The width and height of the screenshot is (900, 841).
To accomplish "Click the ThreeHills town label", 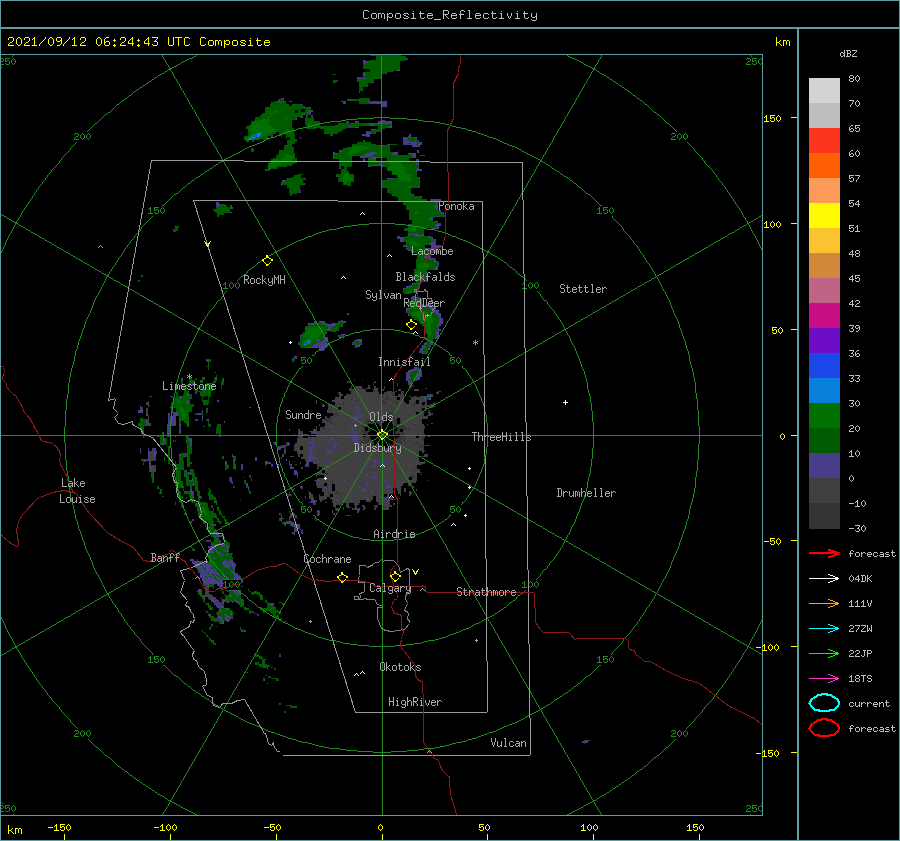I will (x=502, y=437).
